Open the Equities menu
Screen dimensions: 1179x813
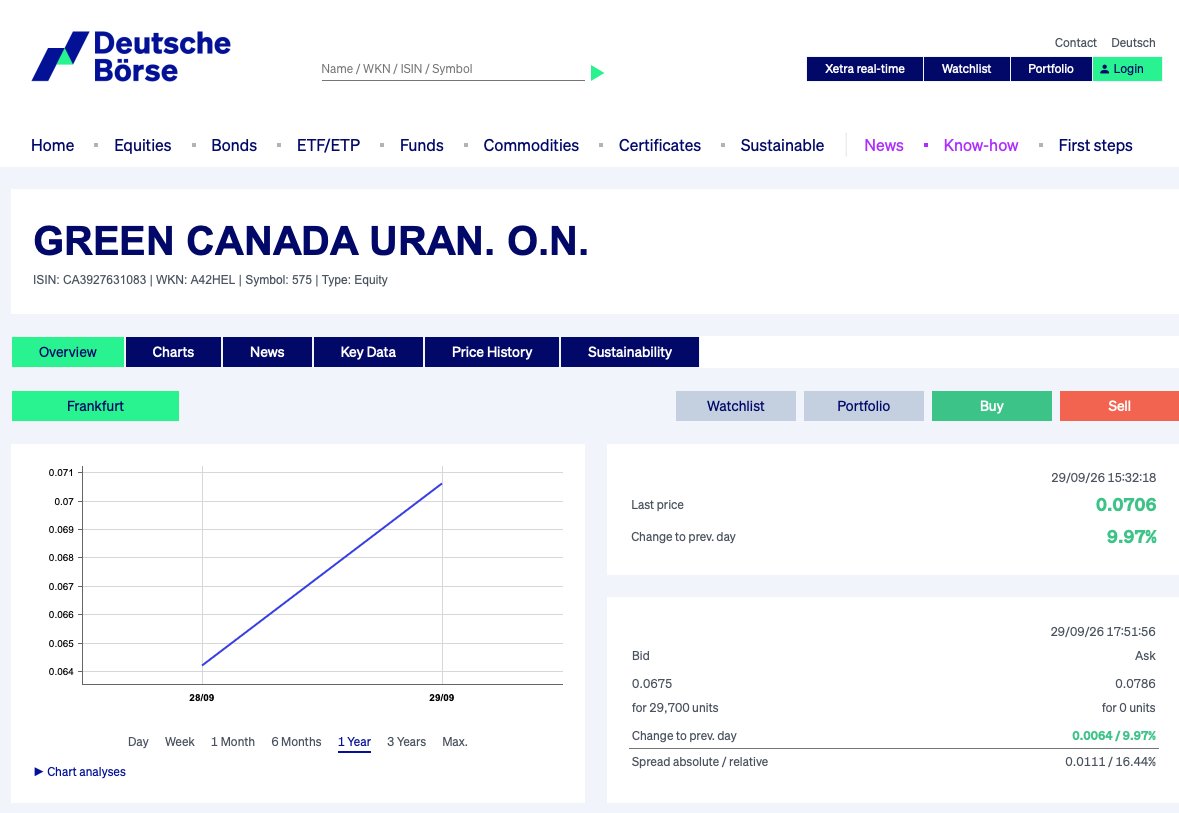[143, 145]
